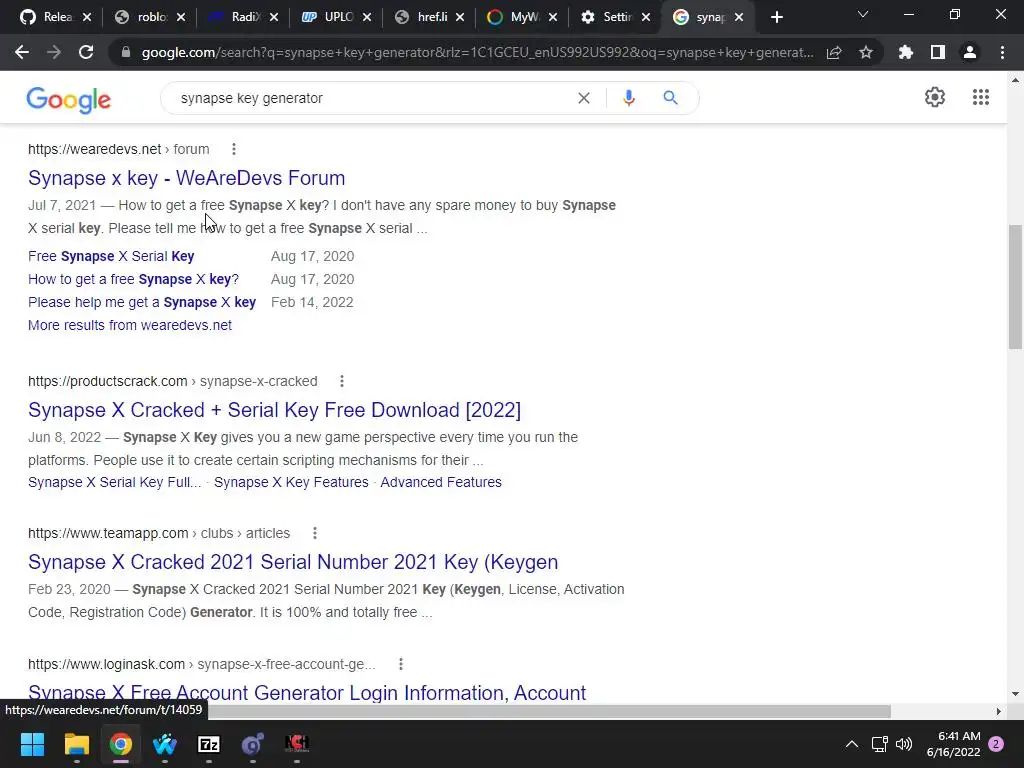This screenshot has height=768, width=1024.
Task: Close the UPLOAD tab
Action: (x=367, y=17)
